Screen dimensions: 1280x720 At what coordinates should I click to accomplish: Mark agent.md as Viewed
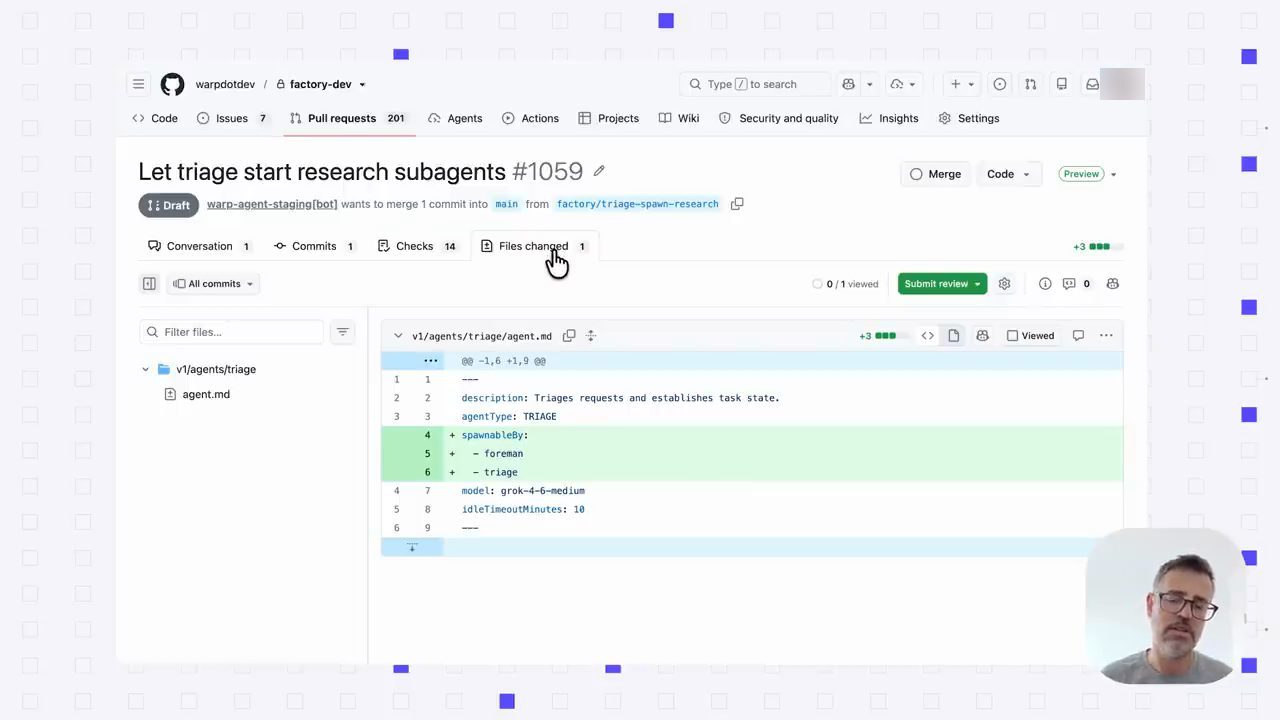click(x=1031, y=336)
